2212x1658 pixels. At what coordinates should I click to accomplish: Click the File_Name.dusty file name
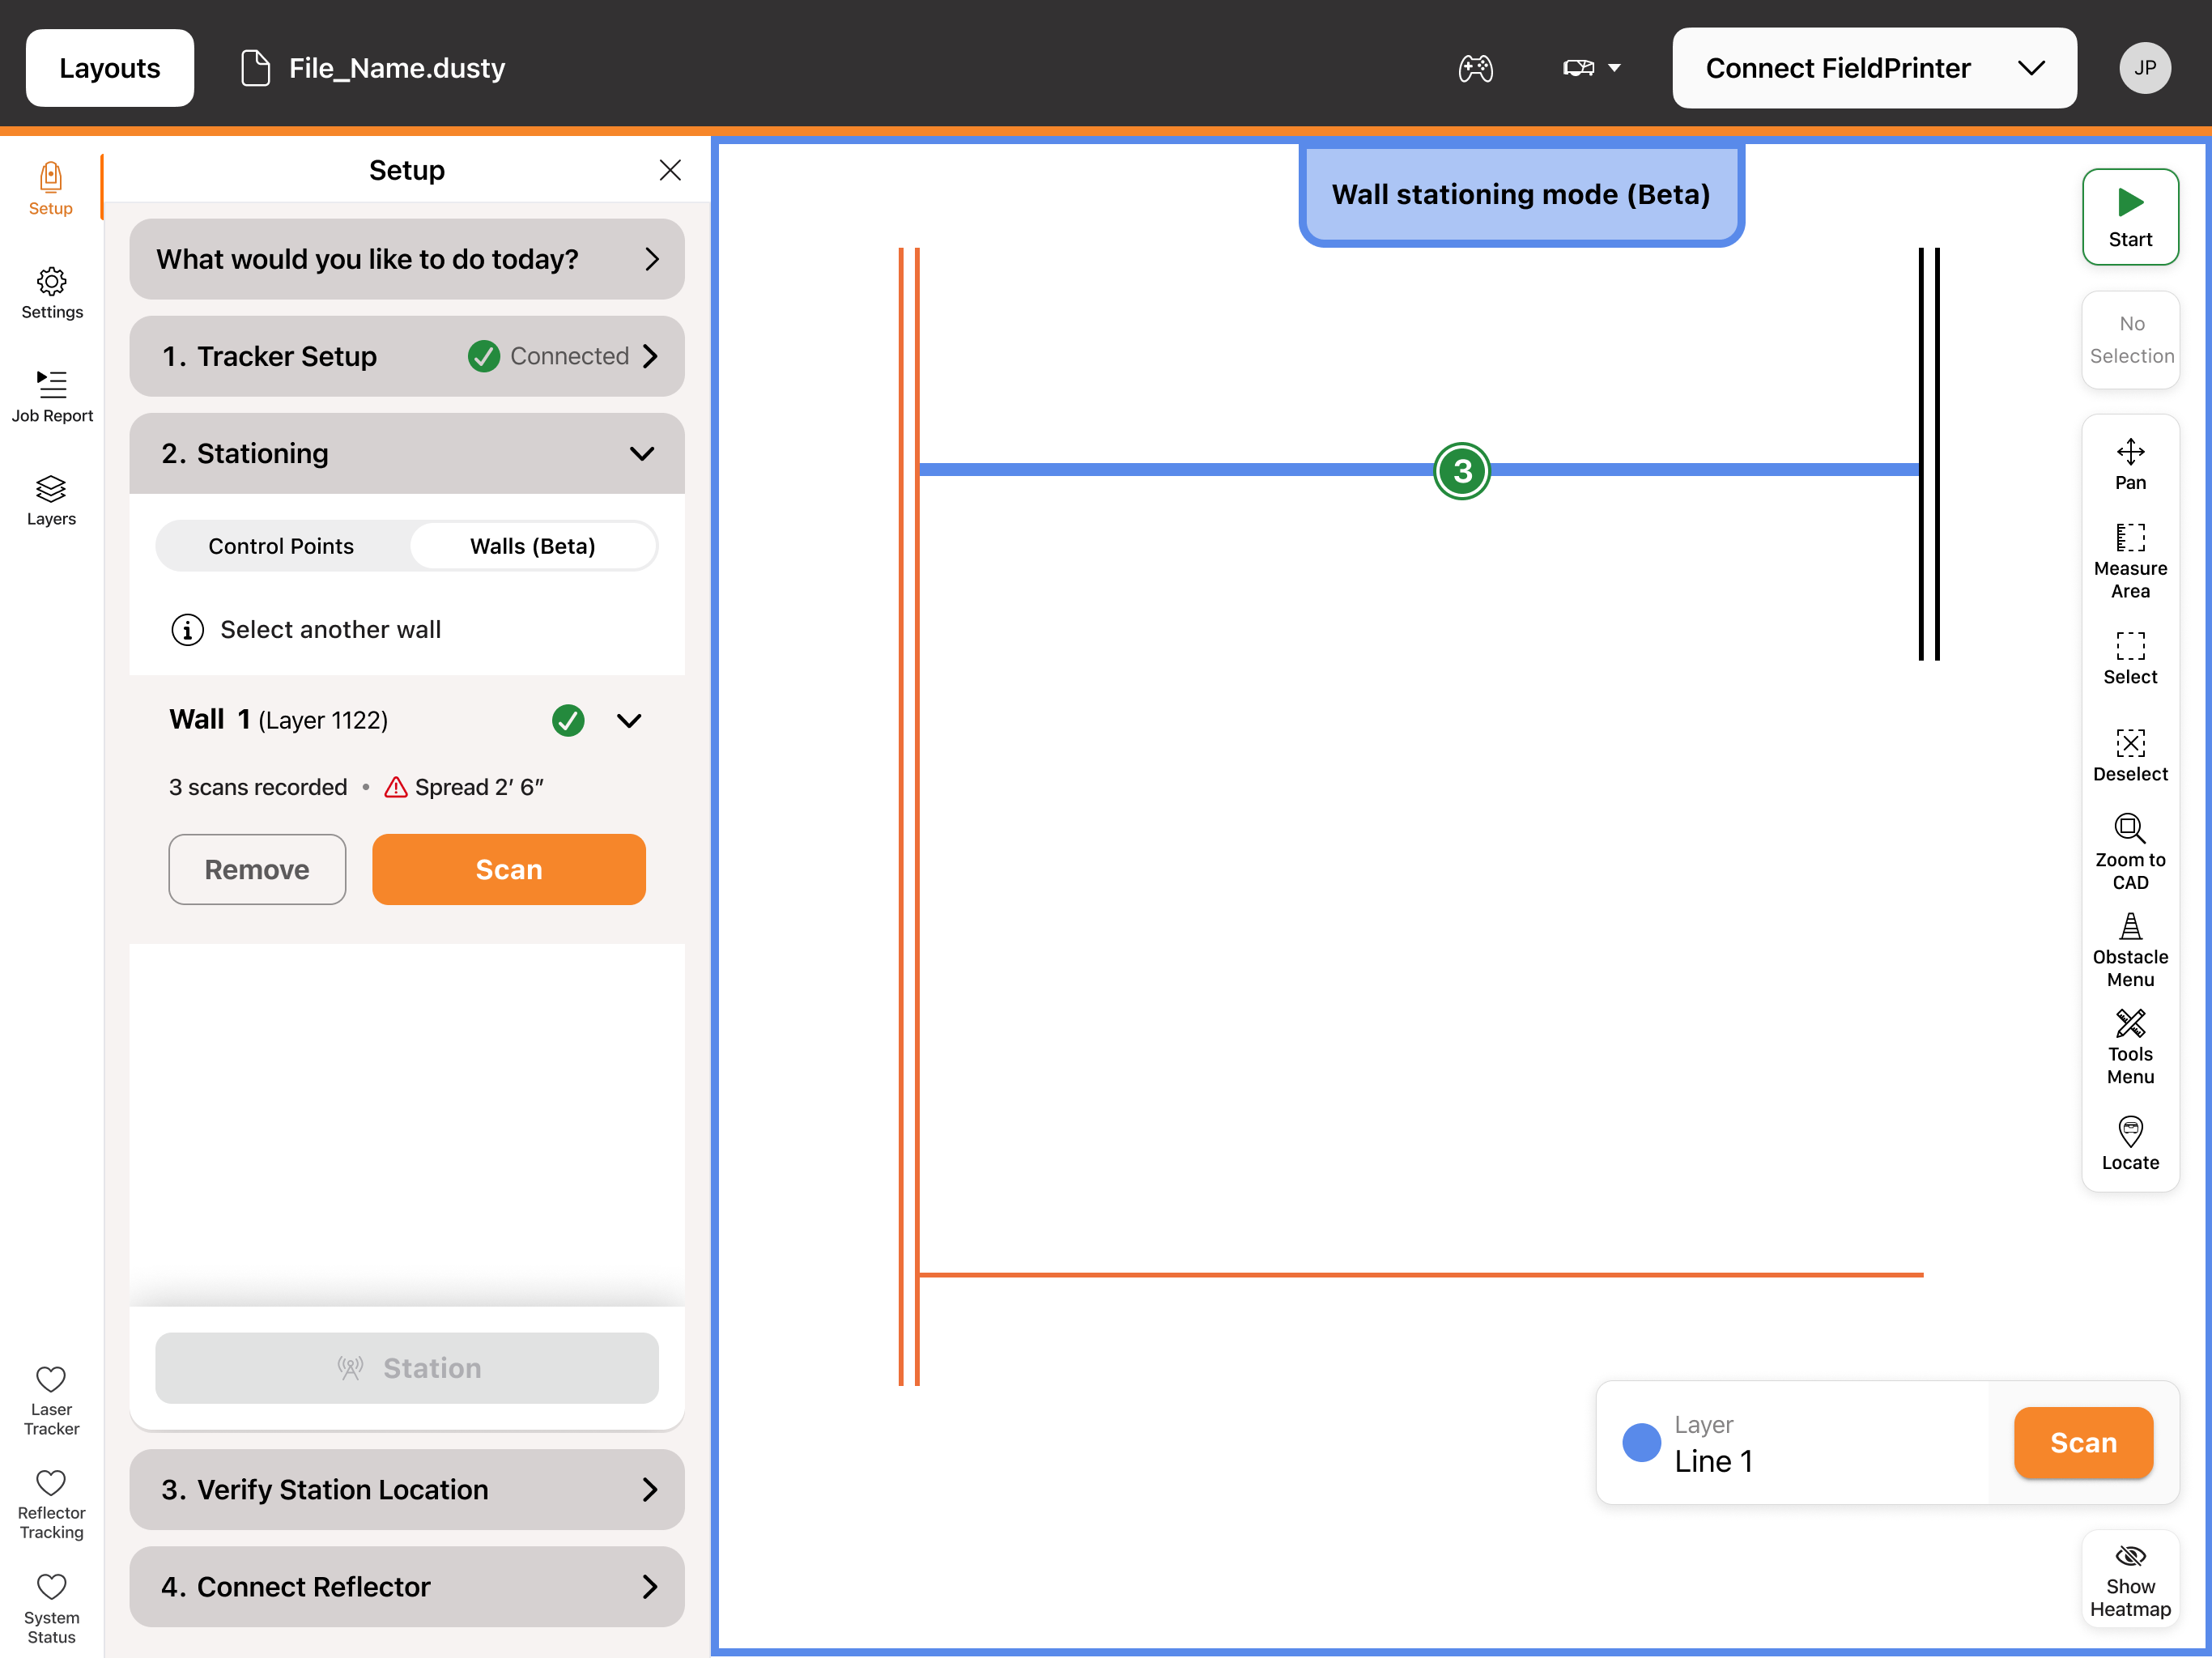click(x=397, y=68)
